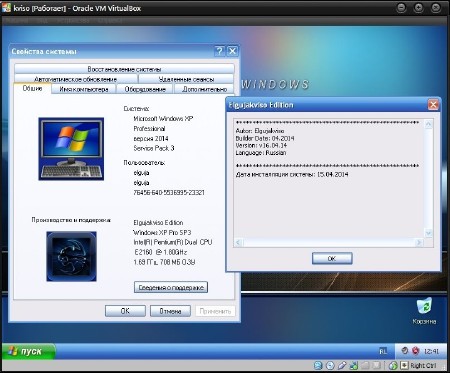The width and height of the screenshot is (450, 373).
Task: Click the Windows XP computer picture
Action: (71, 149)
